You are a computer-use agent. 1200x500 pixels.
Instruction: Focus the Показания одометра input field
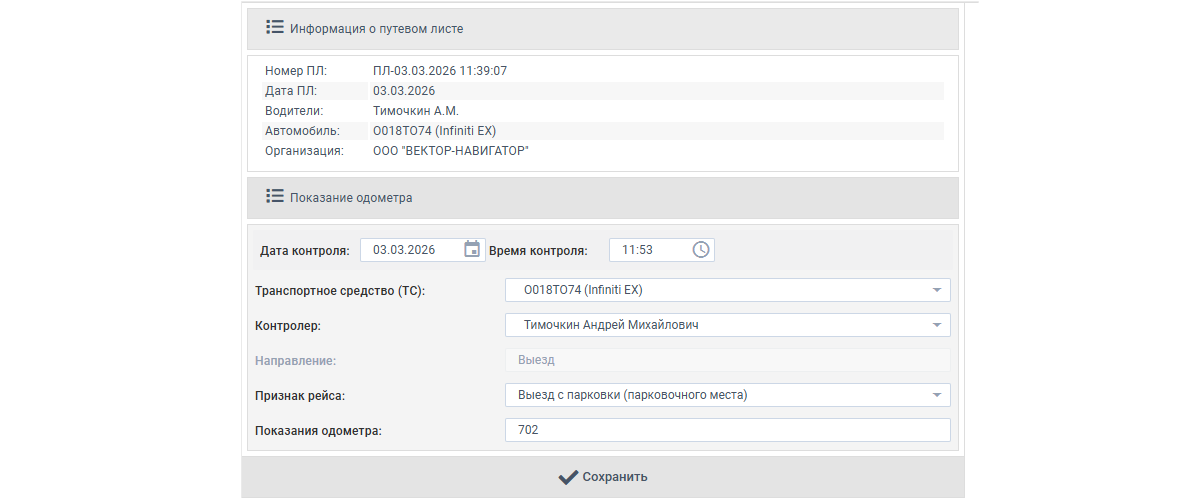[727, 430]
